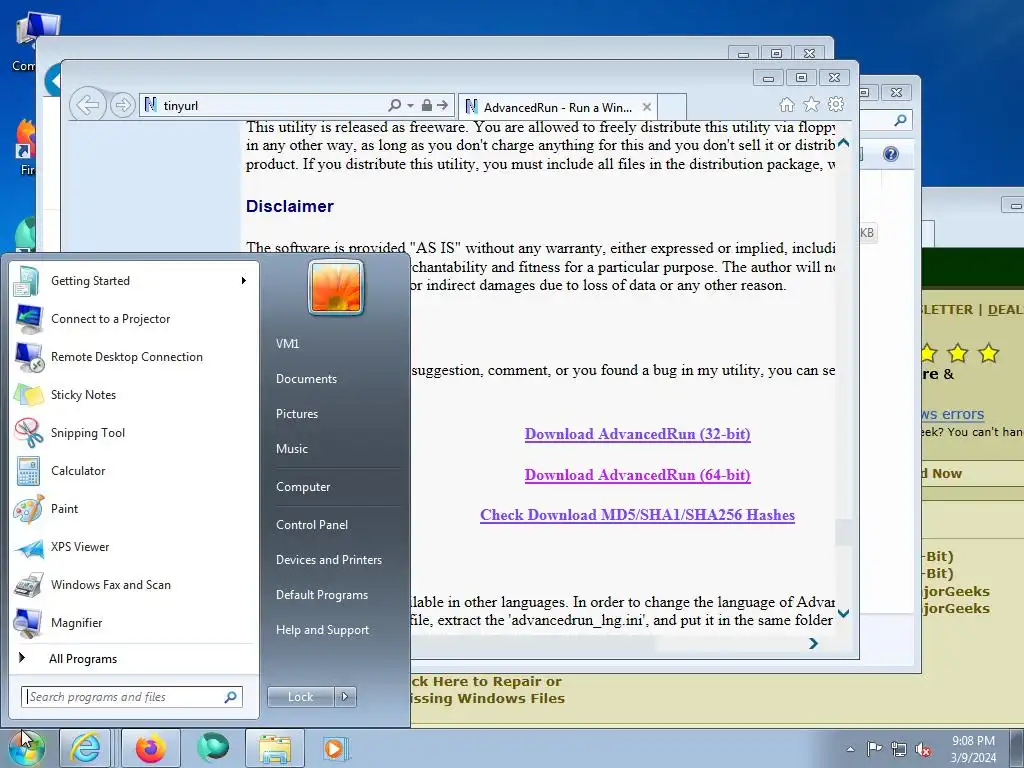The height and width of the screenshot is (768, 1024).
Task: Click address bar search magnifier icon
Action: 394,105
